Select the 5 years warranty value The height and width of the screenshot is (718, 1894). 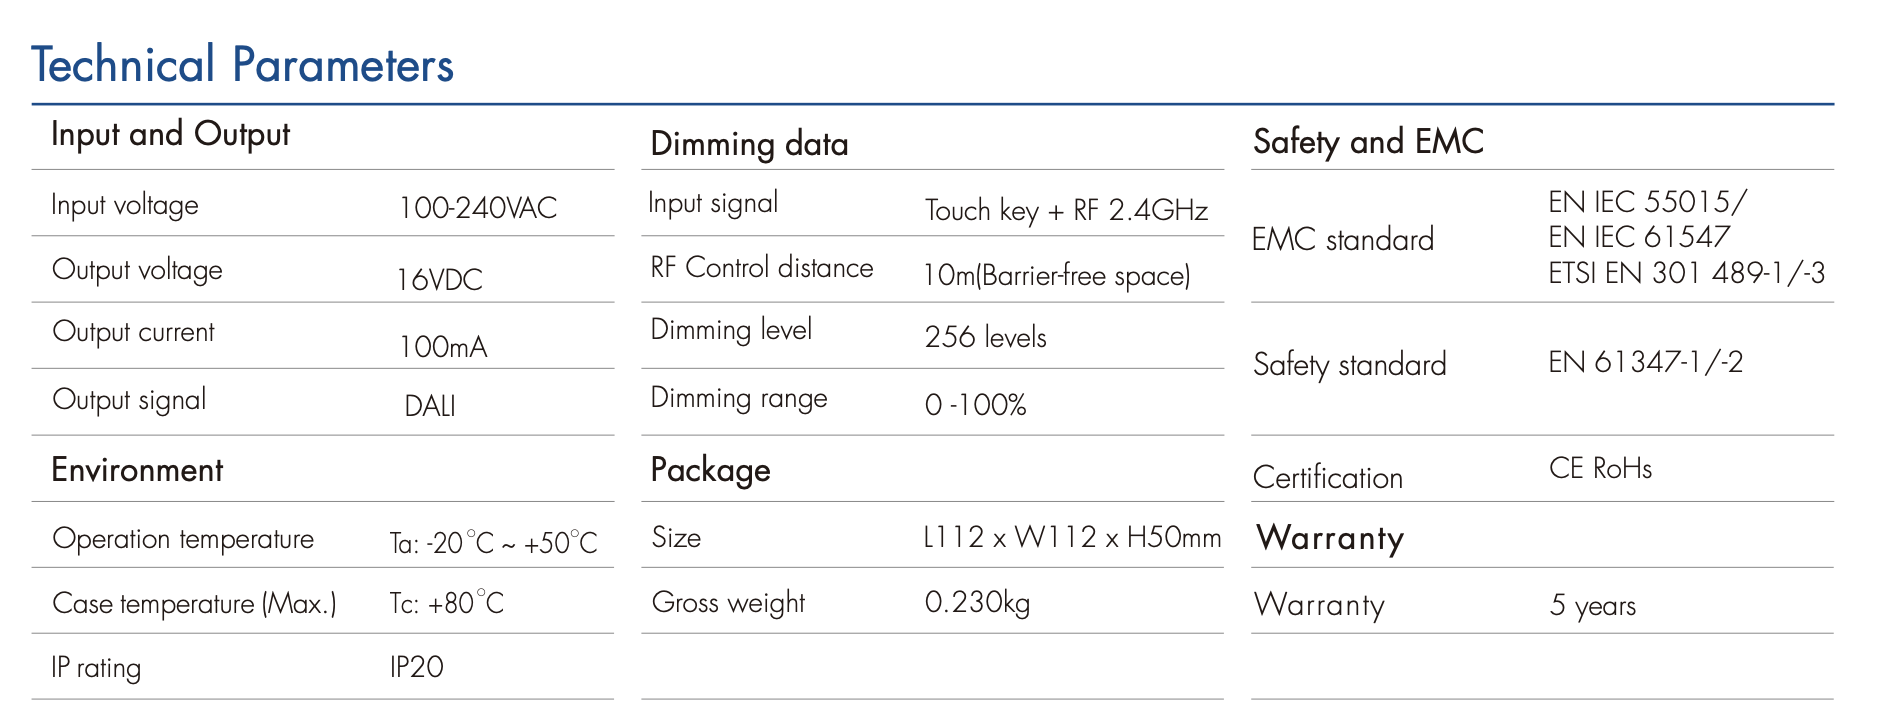tap(1592, 605)
